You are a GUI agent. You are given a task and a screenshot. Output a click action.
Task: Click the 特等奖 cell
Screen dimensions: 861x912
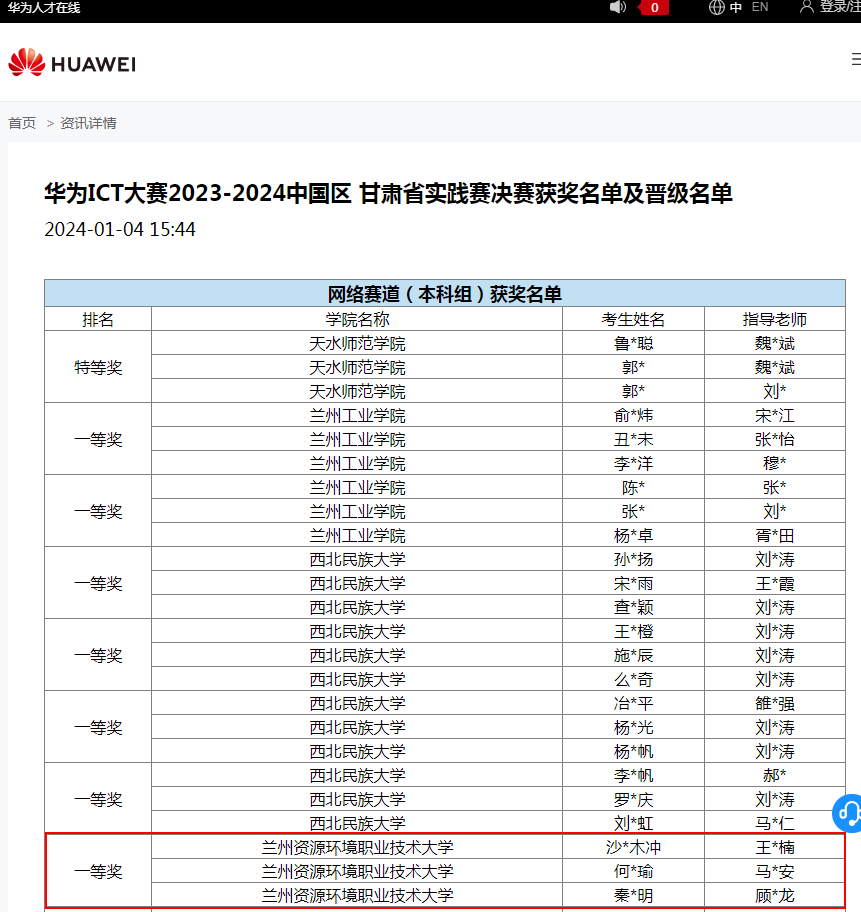click(x=98, y=367)
